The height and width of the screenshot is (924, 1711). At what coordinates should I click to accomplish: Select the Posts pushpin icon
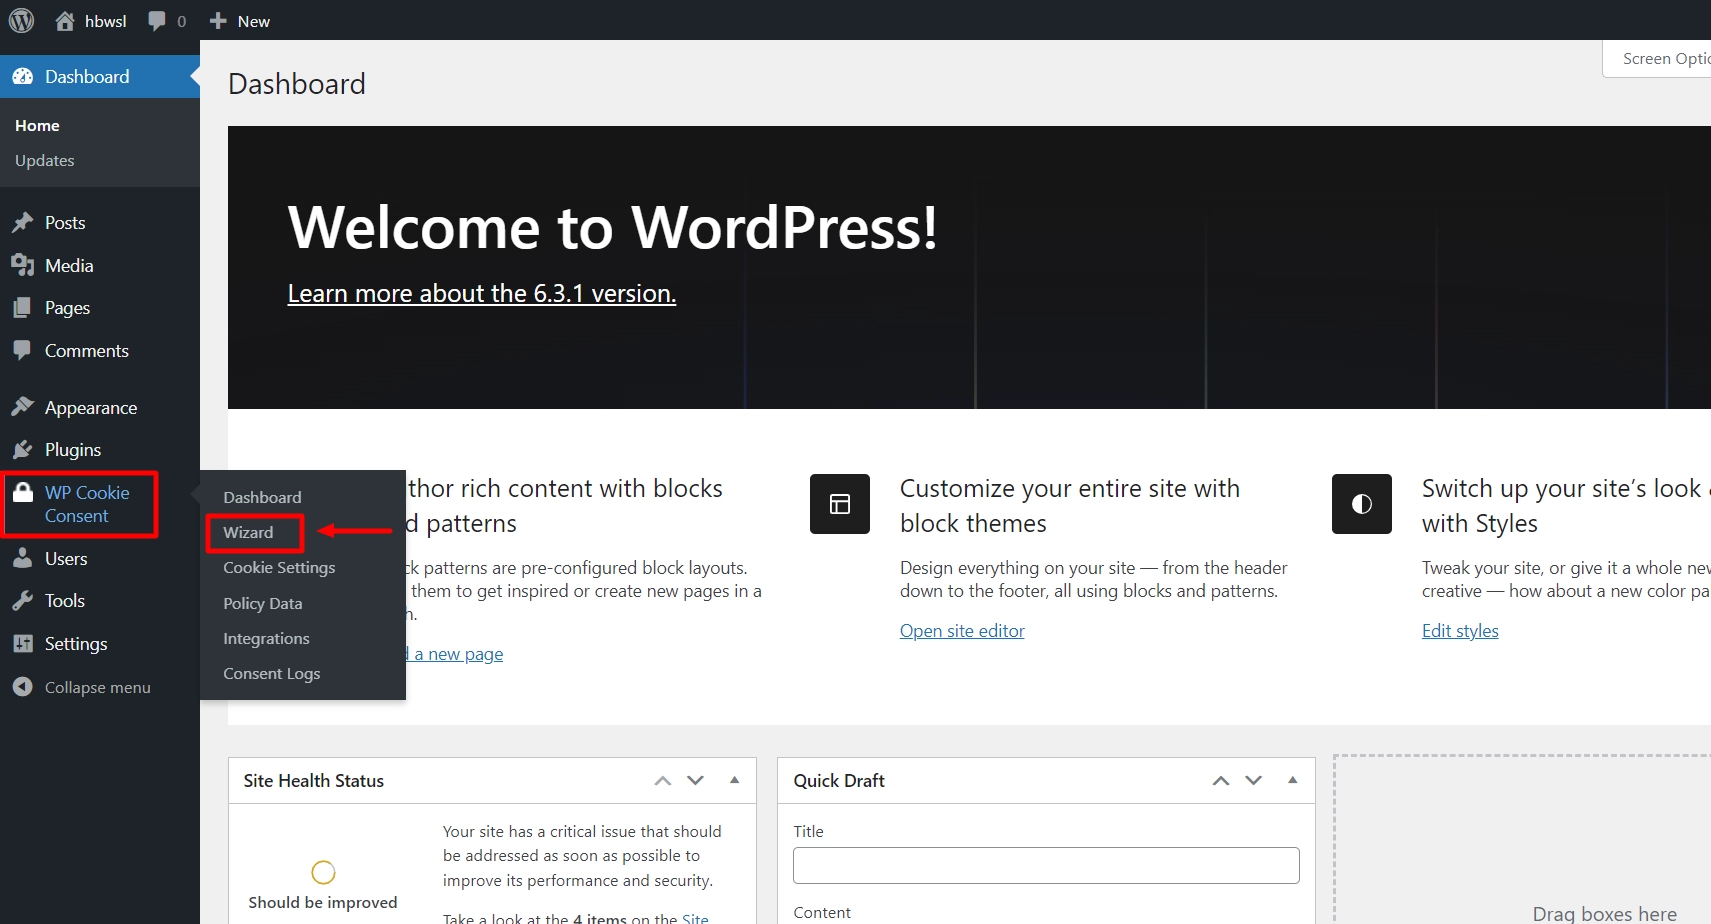point(23,222)
